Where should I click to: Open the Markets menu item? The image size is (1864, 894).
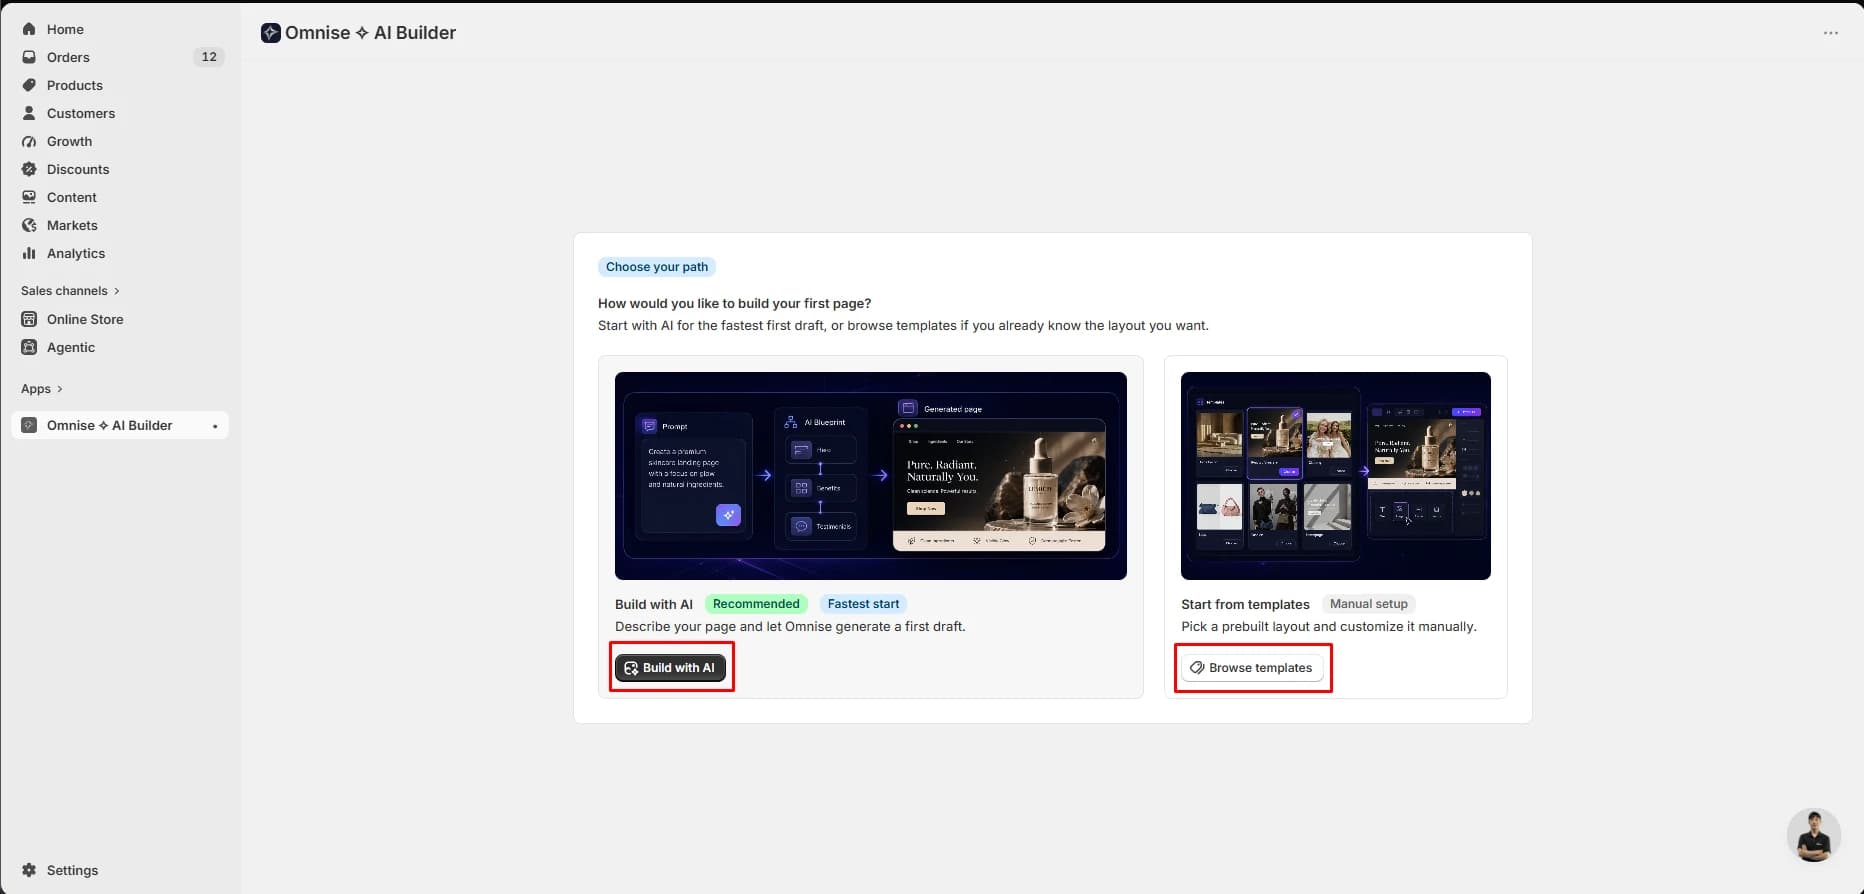coord(120,225)
